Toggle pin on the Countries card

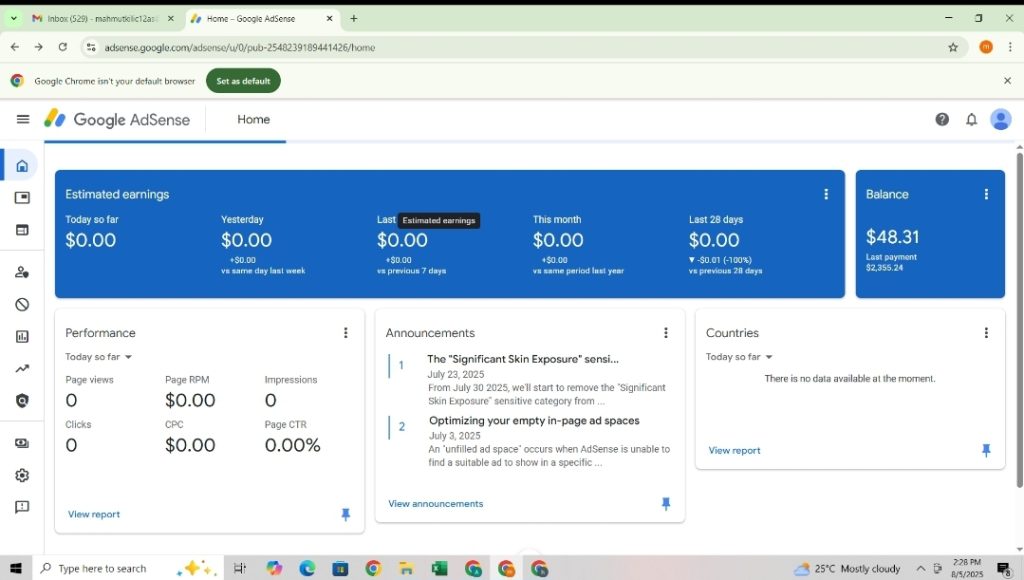tap(986, 451)
